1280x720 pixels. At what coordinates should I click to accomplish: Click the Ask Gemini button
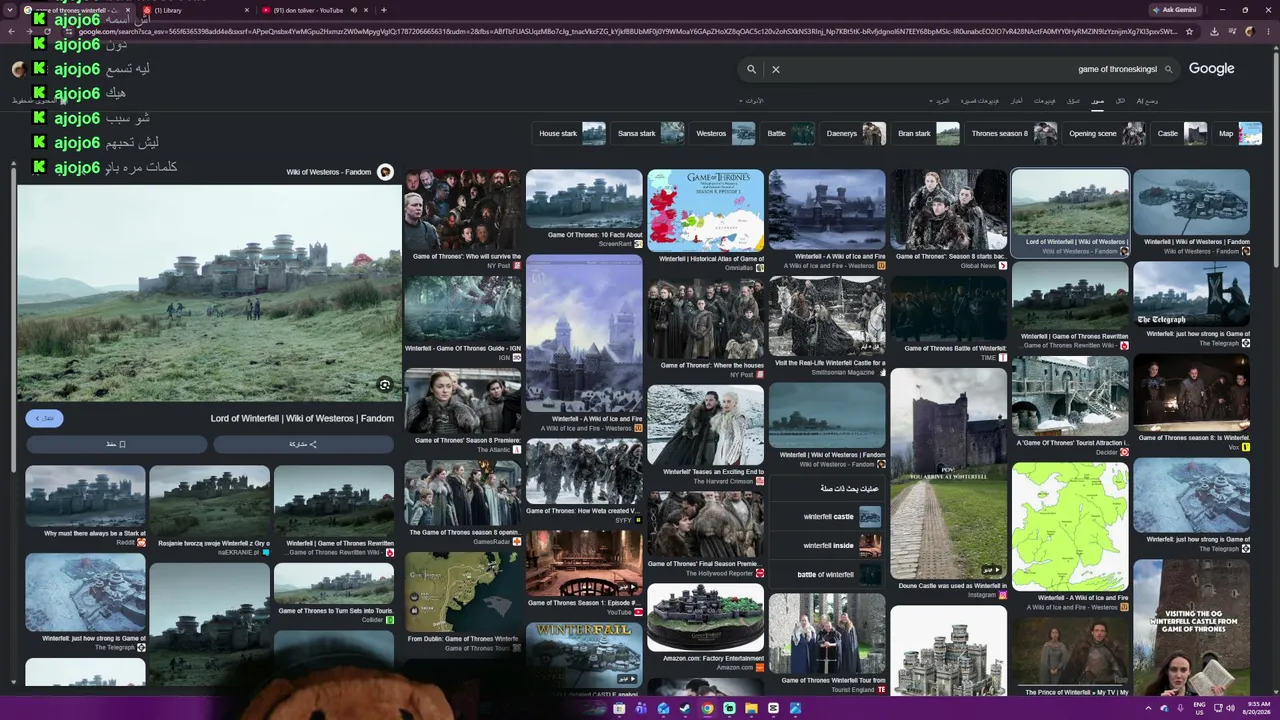click(x=1173, y=10)
